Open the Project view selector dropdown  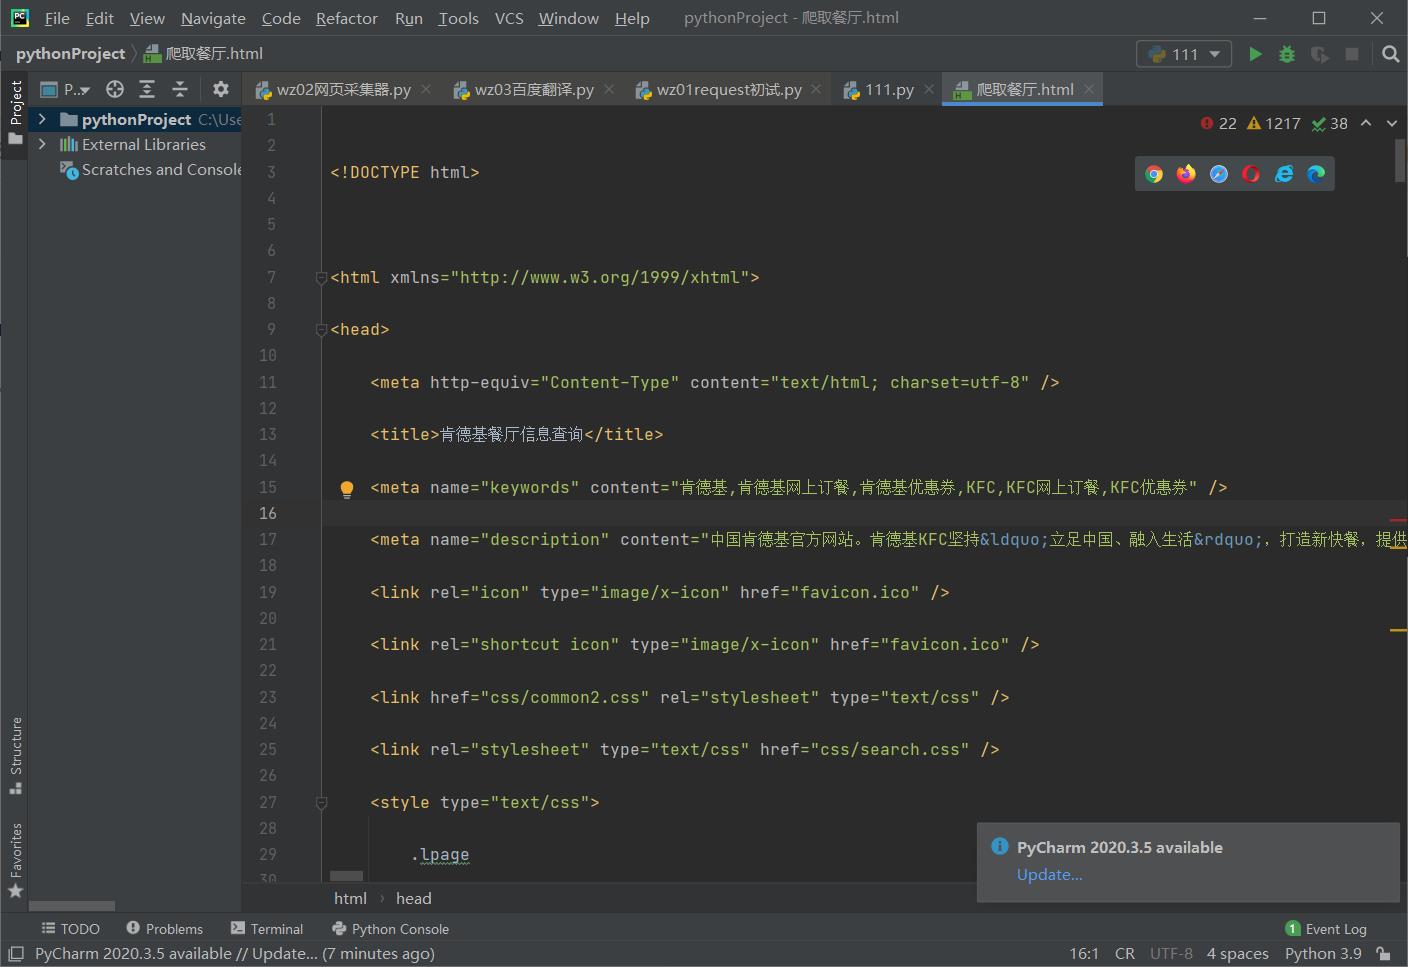(x=65, y=89)
